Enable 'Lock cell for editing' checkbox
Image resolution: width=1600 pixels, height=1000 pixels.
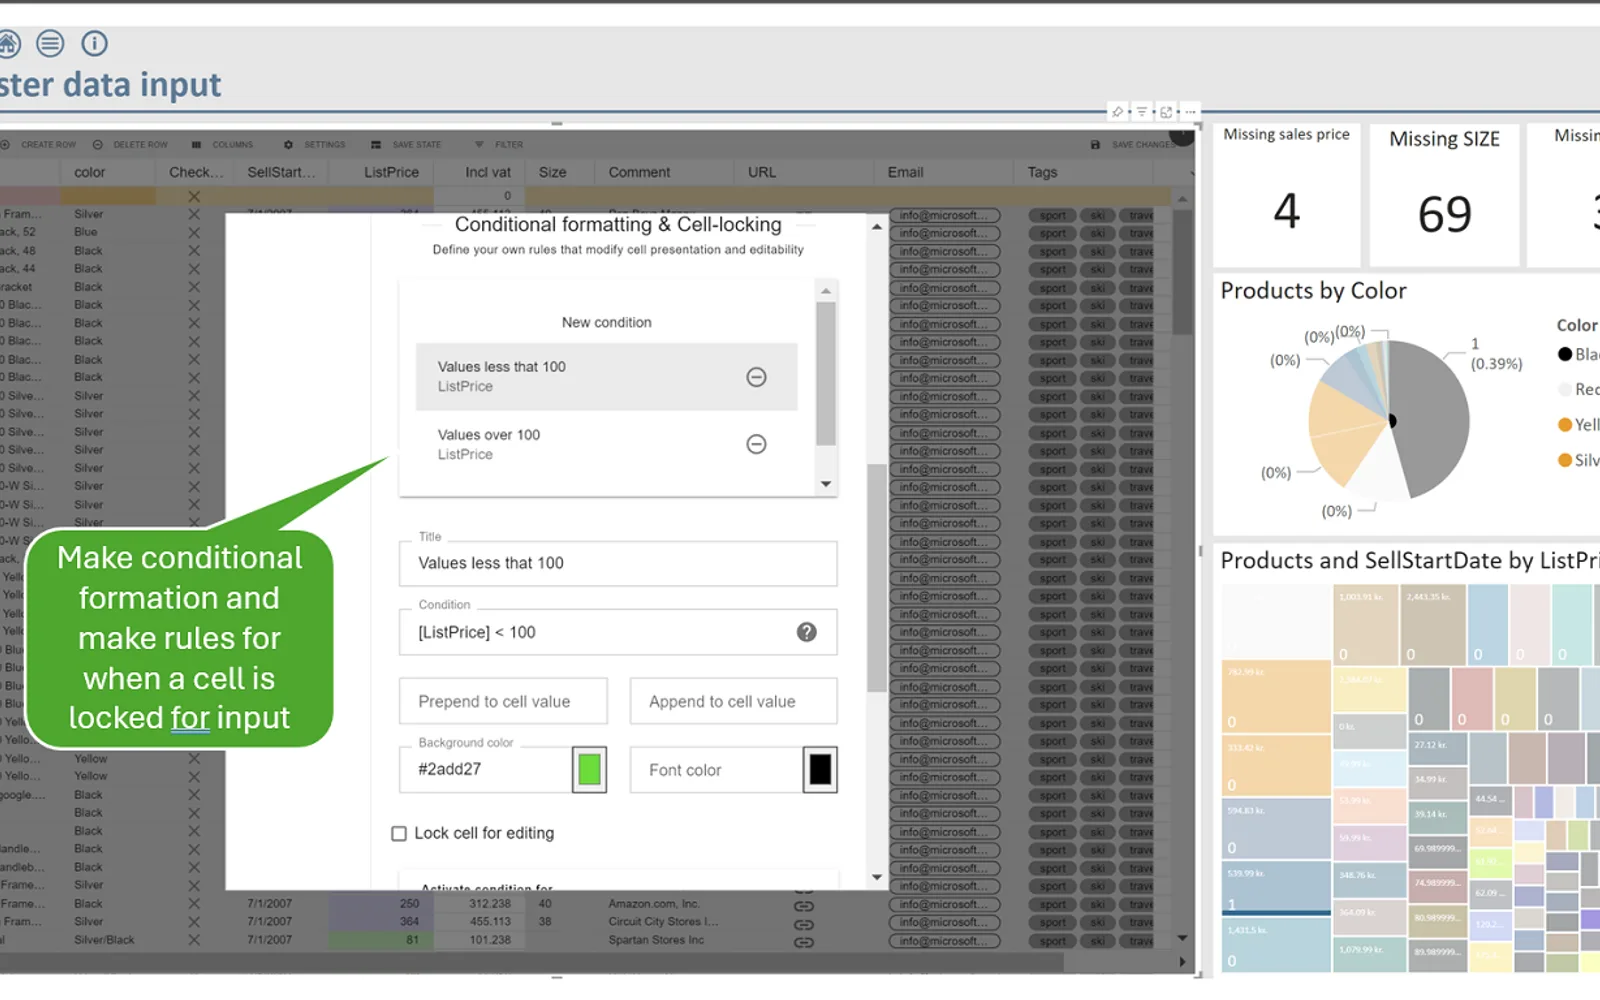click(399, 834)
